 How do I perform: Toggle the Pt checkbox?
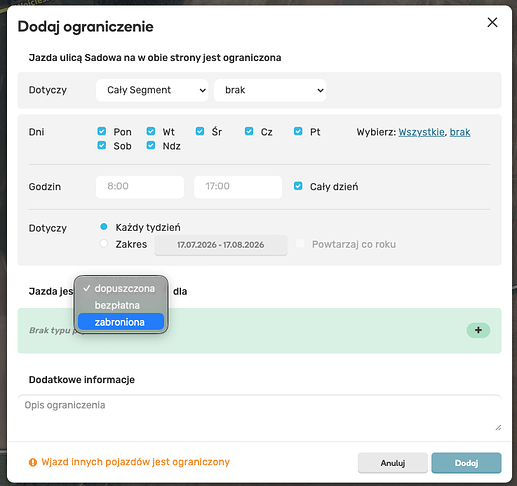298,131
